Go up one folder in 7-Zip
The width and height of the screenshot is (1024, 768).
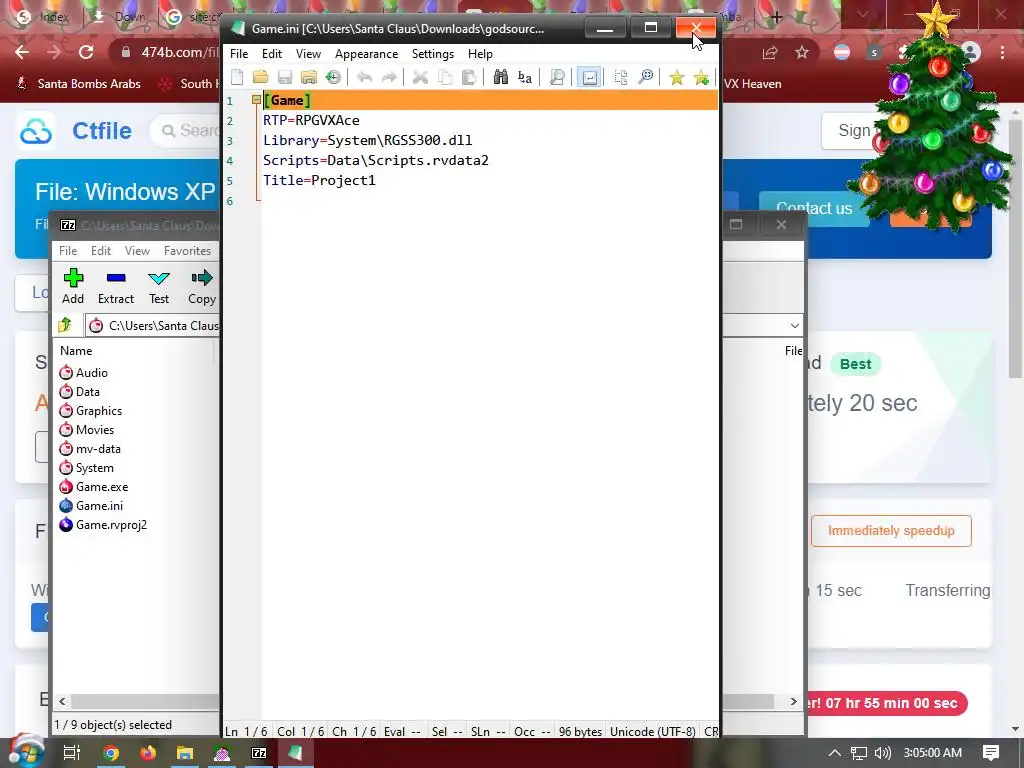point(65,325)
